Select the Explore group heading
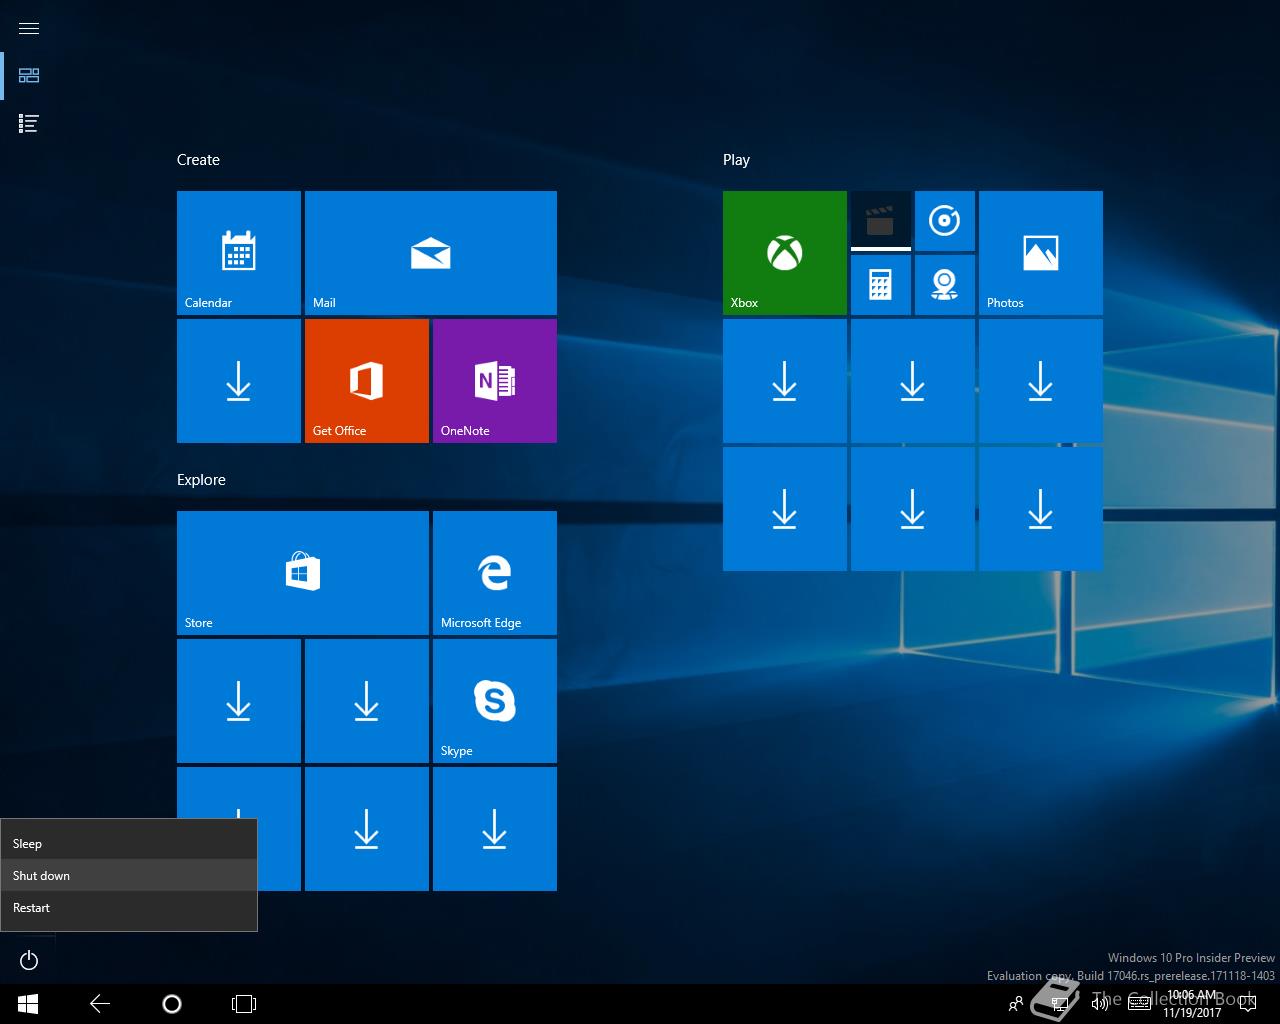This screenshot has height=1024, width=1280. coord(201,480)
